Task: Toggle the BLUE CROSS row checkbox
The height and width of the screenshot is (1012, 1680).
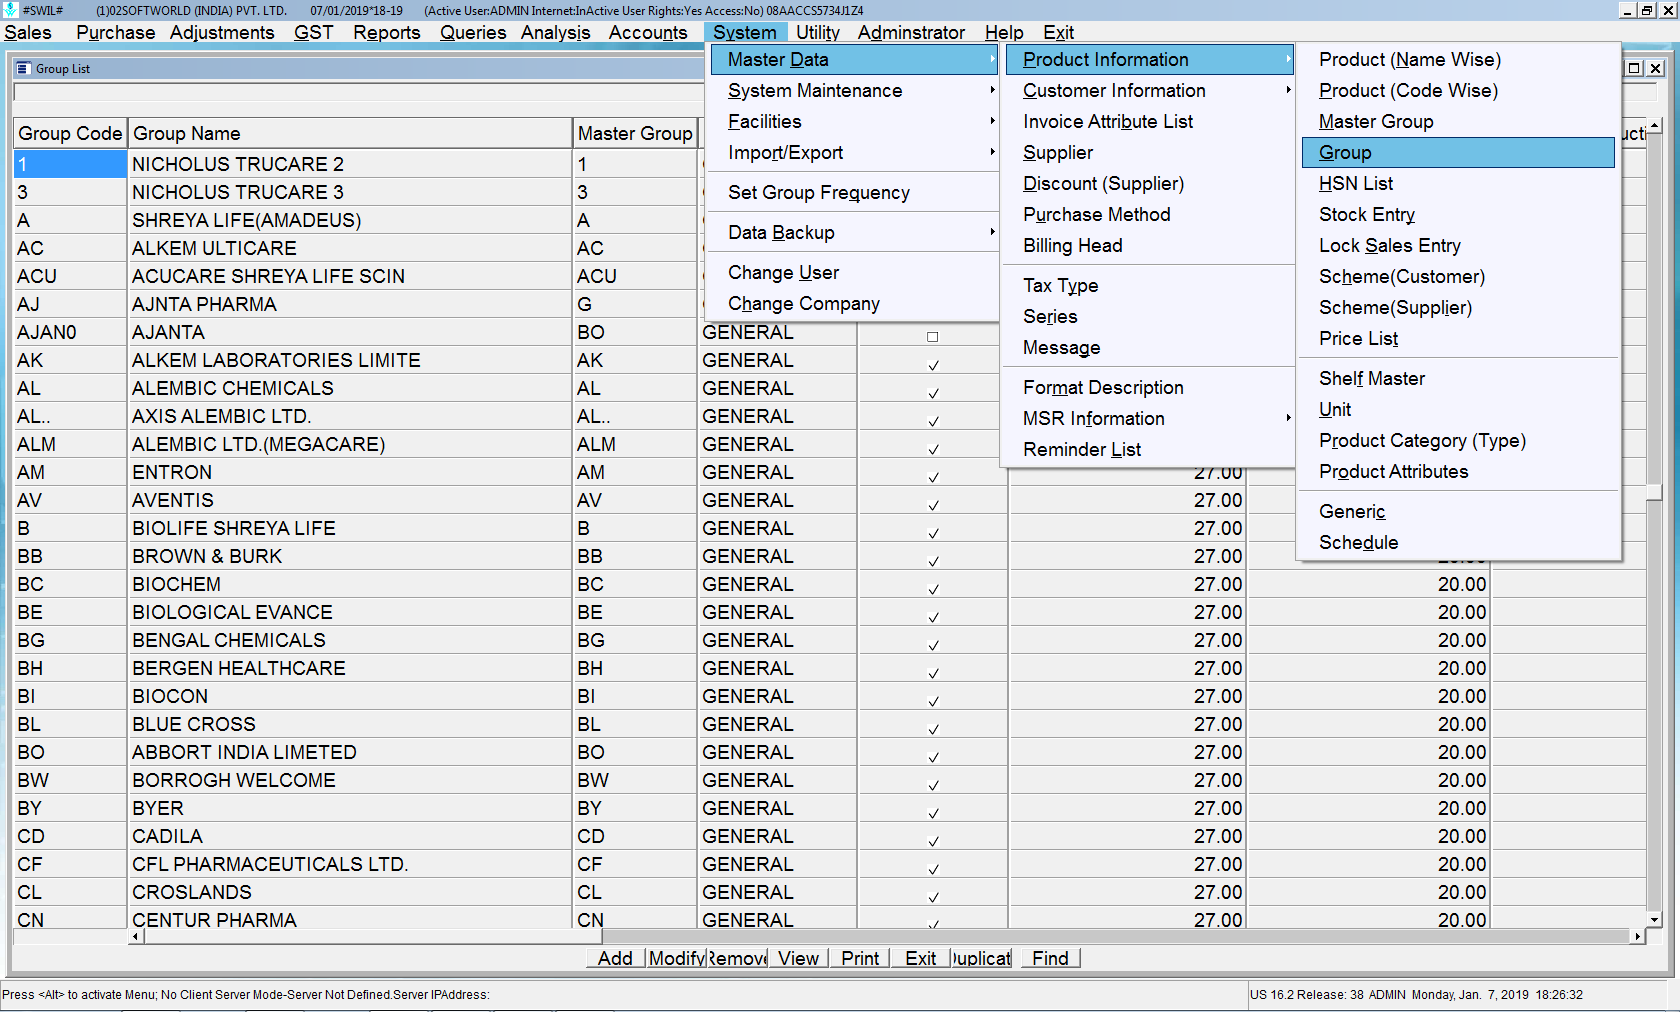Action: click(933, 729)
